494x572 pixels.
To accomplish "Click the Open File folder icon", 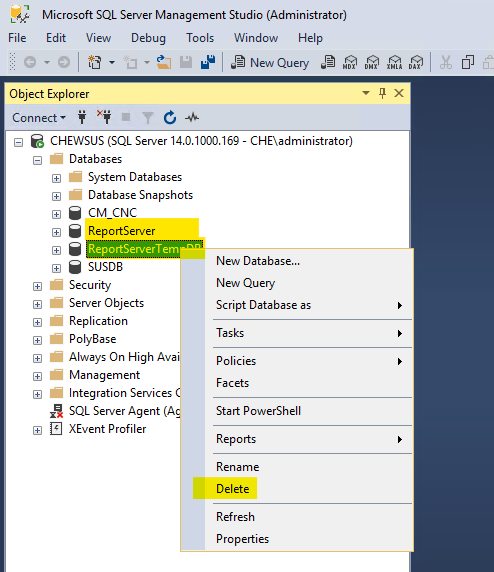I will pyautogui.click(x=164, y=62).
